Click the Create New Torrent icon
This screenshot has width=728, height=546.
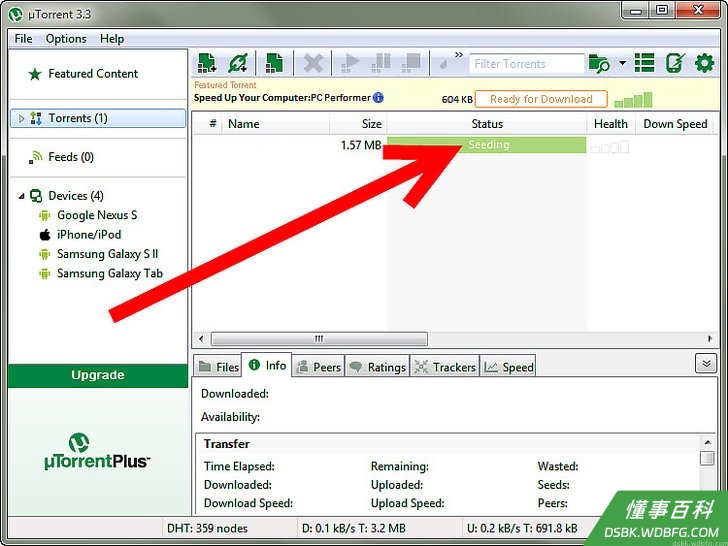[x=274, y=63]
